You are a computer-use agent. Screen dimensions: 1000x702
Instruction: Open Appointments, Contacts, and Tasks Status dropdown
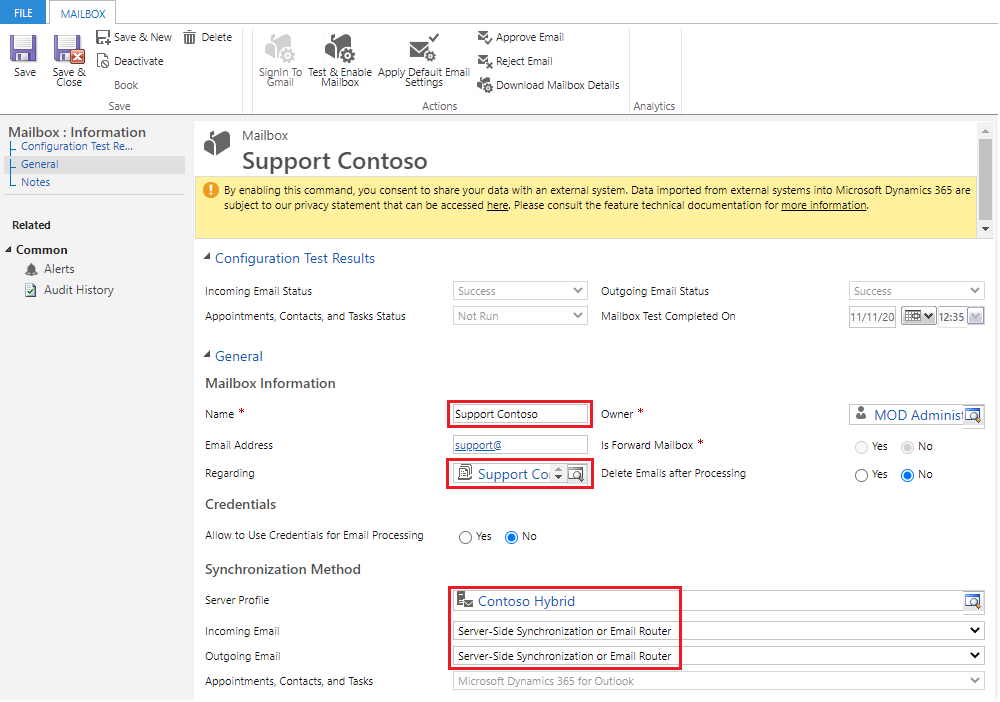point(520,316)
